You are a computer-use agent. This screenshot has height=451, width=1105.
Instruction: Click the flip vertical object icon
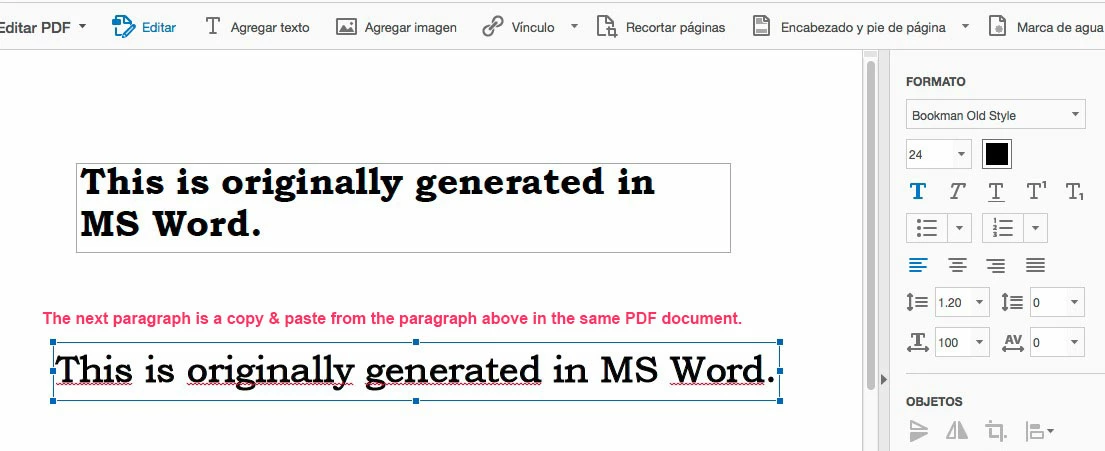[x=918, y=430]
